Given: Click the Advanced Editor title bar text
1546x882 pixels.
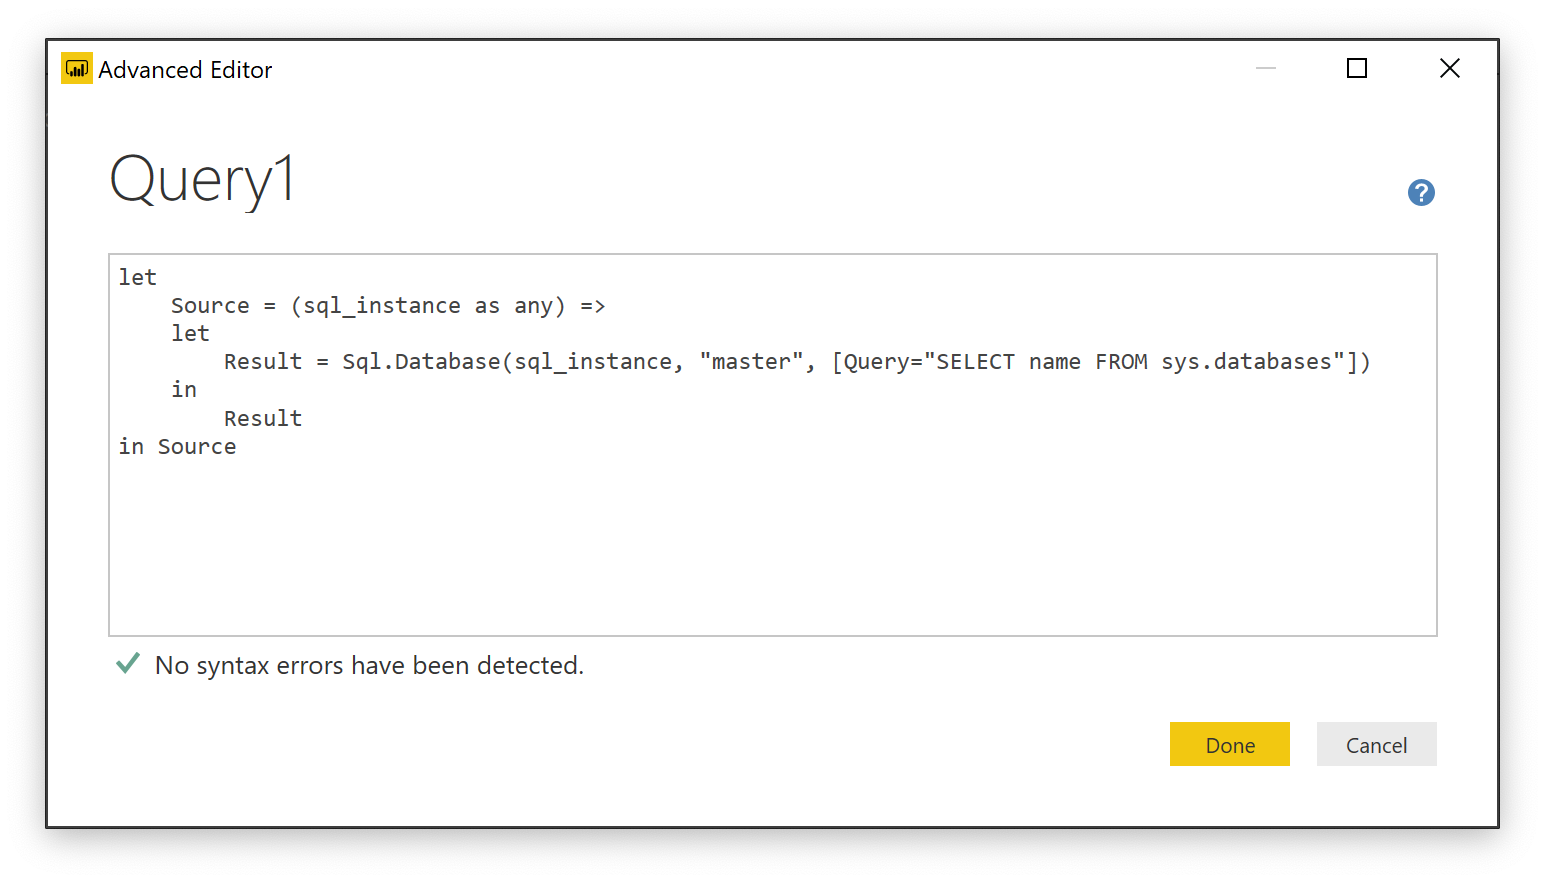Looking at the screenshot, I should [x=185, y=69].
